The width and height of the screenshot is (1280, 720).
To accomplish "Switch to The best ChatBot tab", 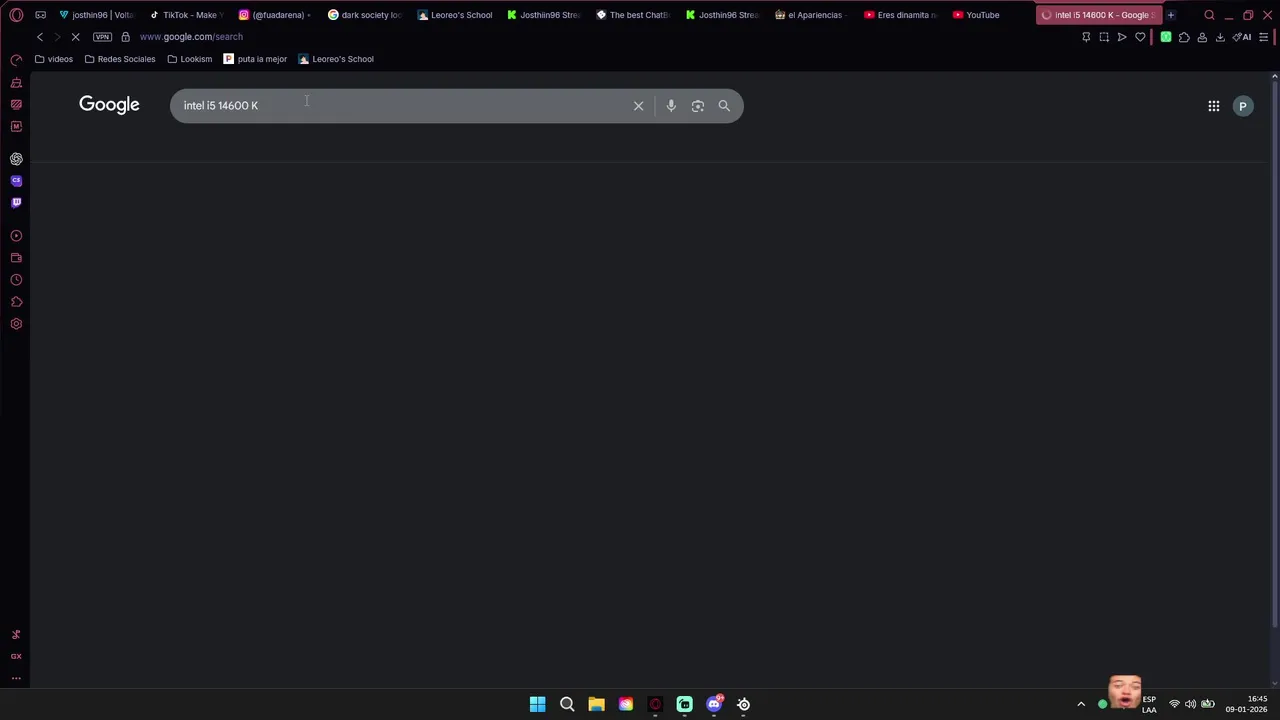I will (x=633, y=15).
